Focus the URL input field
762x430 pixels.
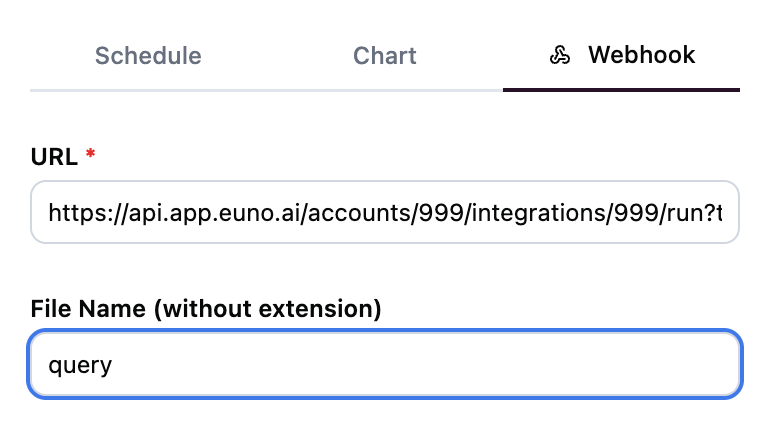(x=385, y=212)
